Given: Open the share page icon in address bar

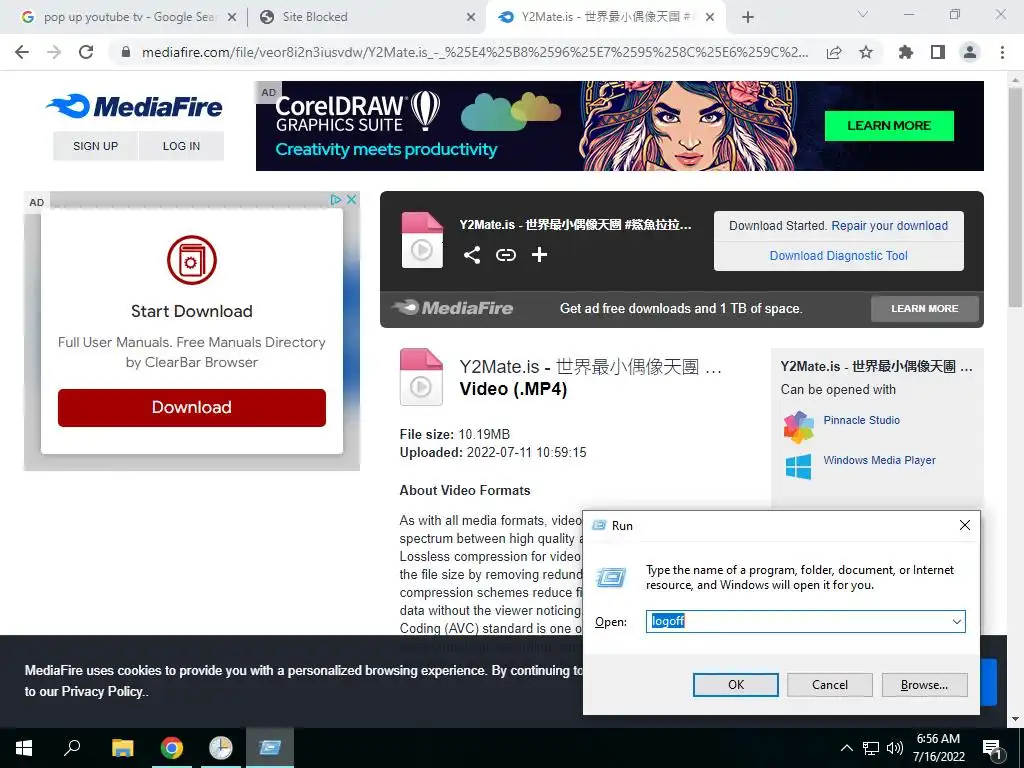Looking at the screenshot, I should pos(834,52).
